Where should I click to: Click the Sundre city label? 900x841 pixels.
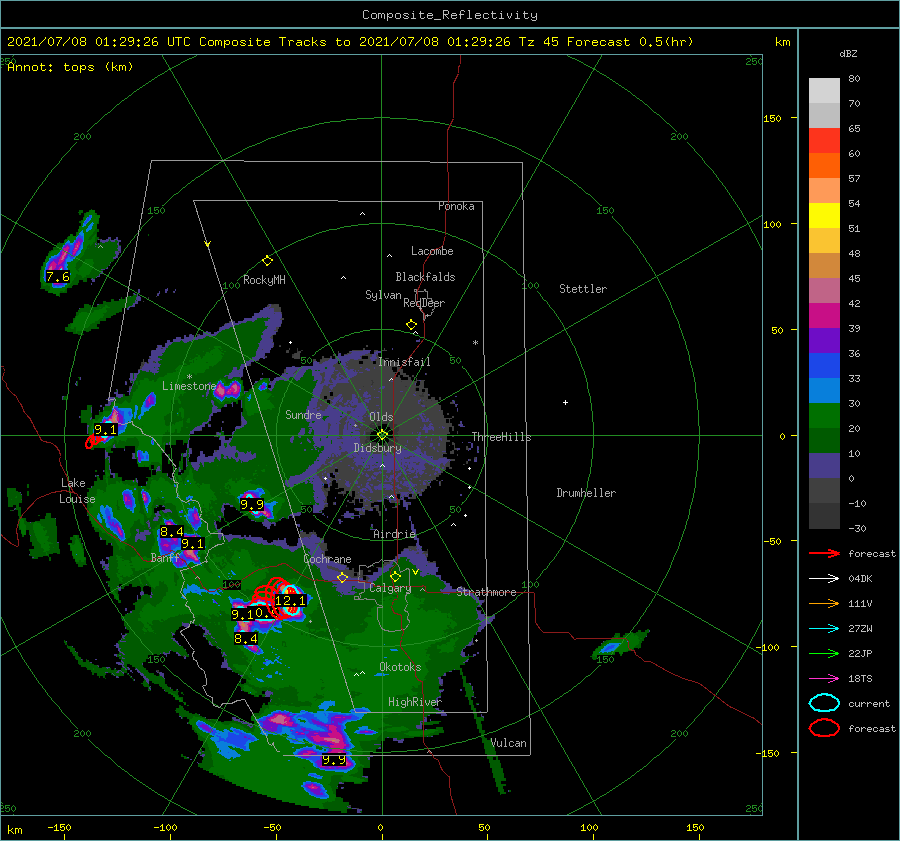pos(303,414)
